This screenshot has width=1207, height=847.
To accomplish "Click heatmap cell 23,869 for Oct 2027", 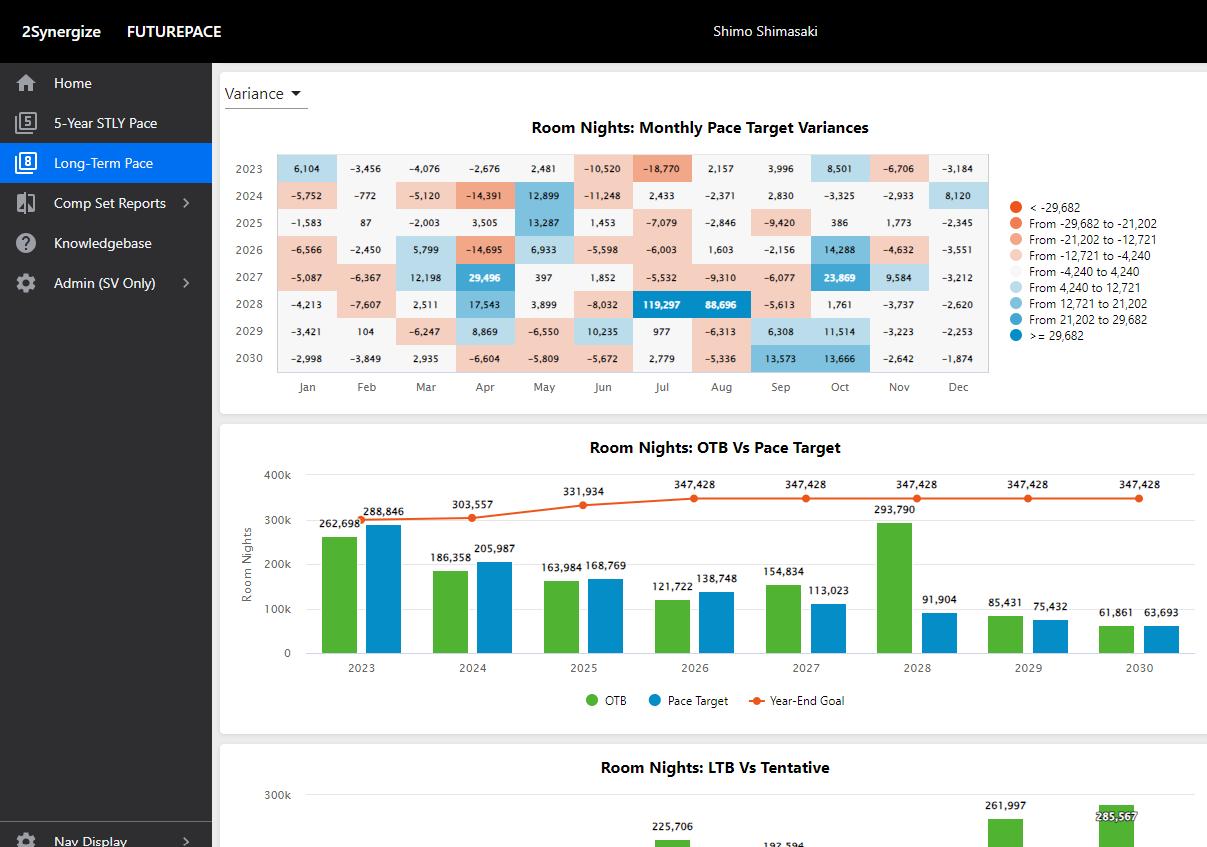I will (840, 277).
